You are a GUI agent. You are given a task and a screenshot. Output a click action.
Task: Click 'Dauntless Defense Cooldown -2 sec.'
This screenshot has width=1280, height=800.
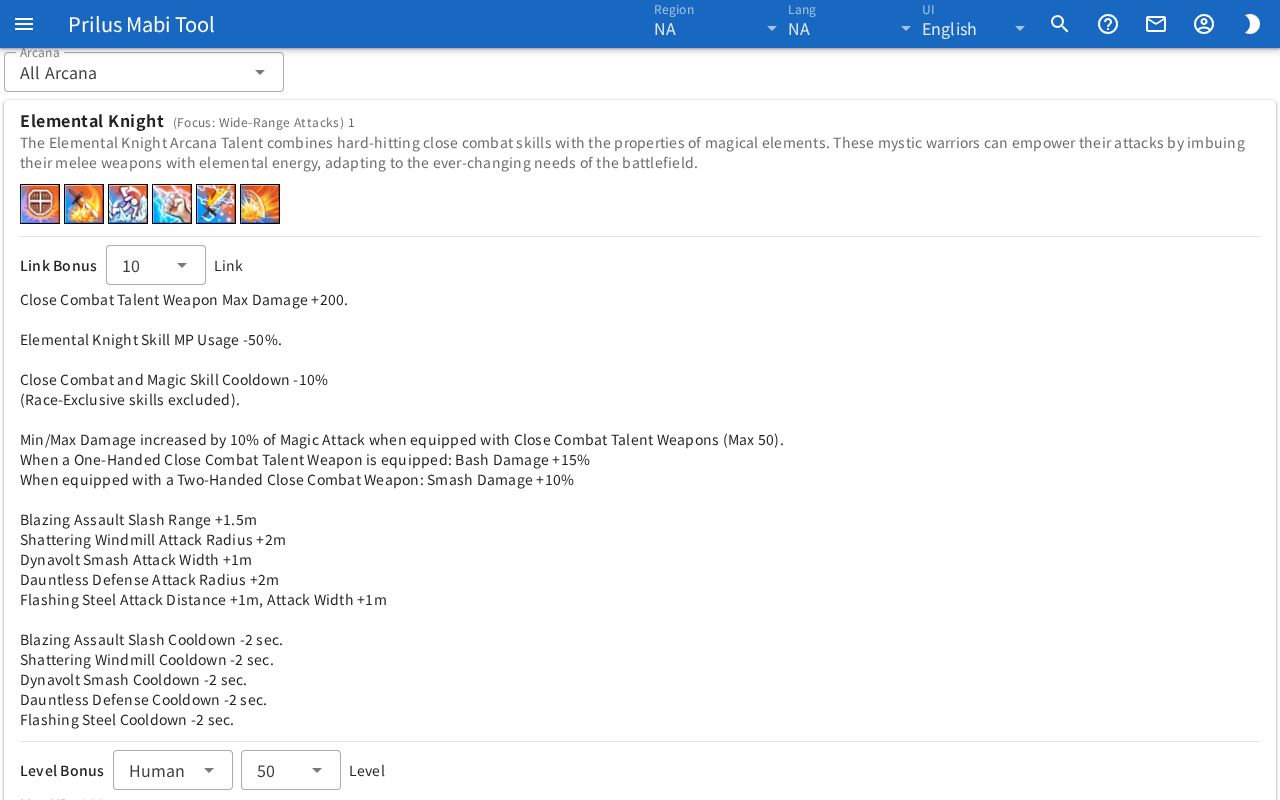click(x=143, y=700)
